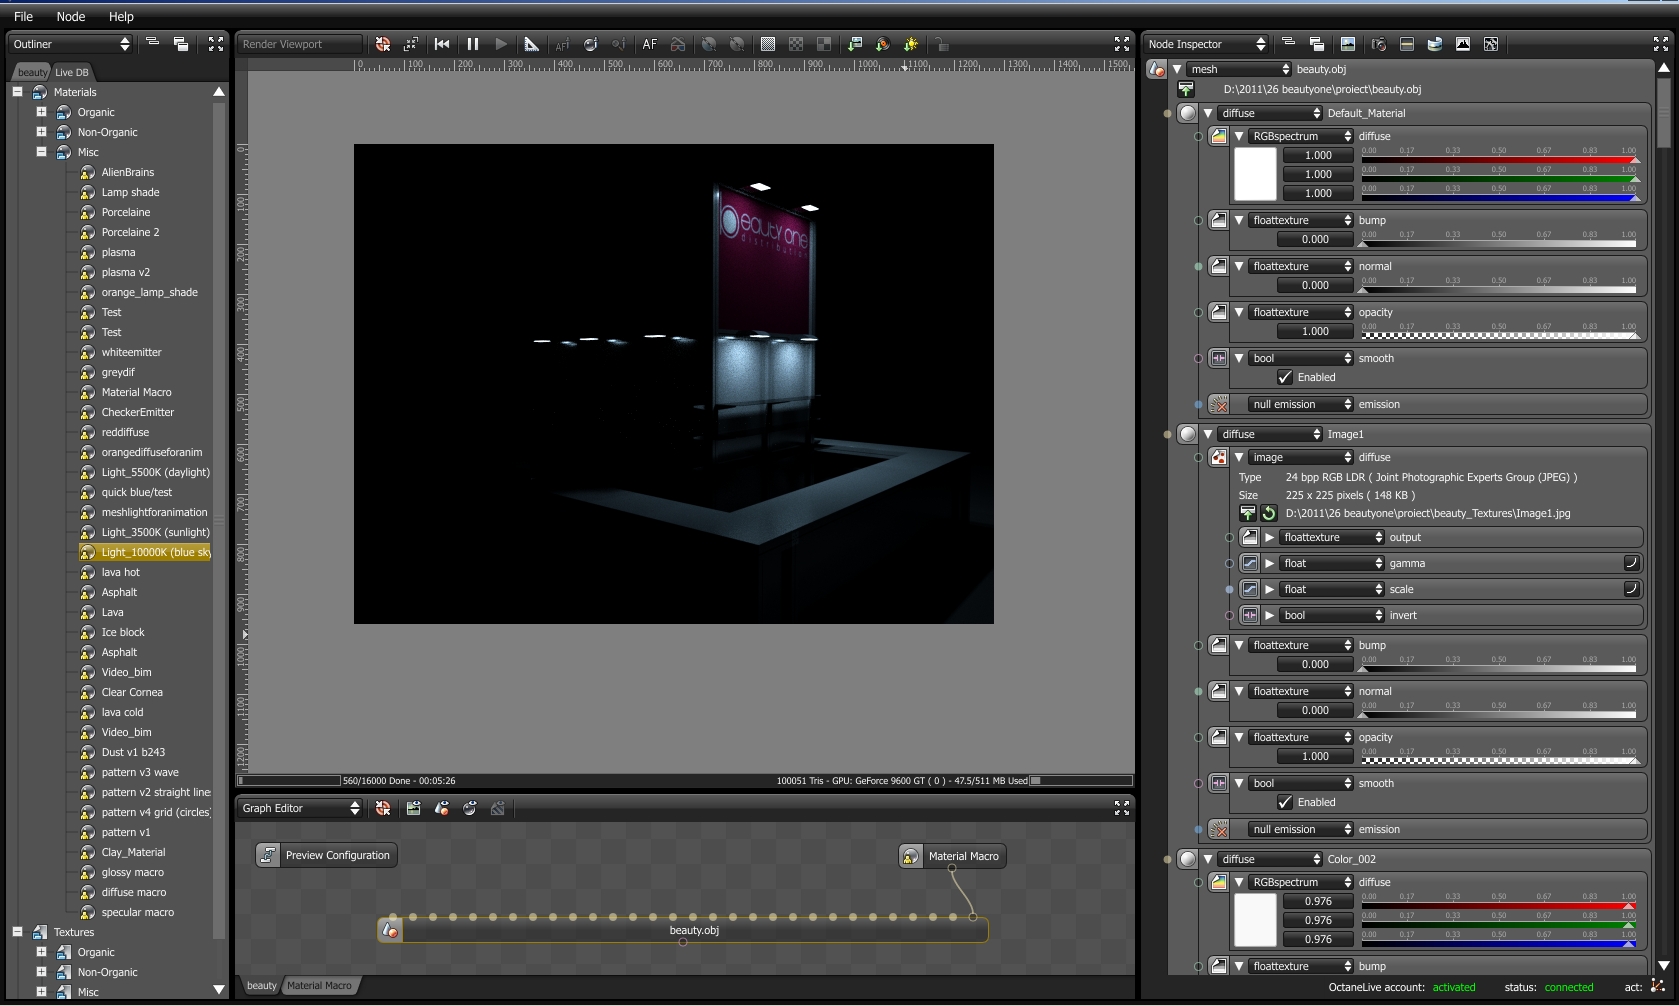Expand the Organic materials folder
The height and width of the screenshot is (1006, 1679).
(41, 112)
